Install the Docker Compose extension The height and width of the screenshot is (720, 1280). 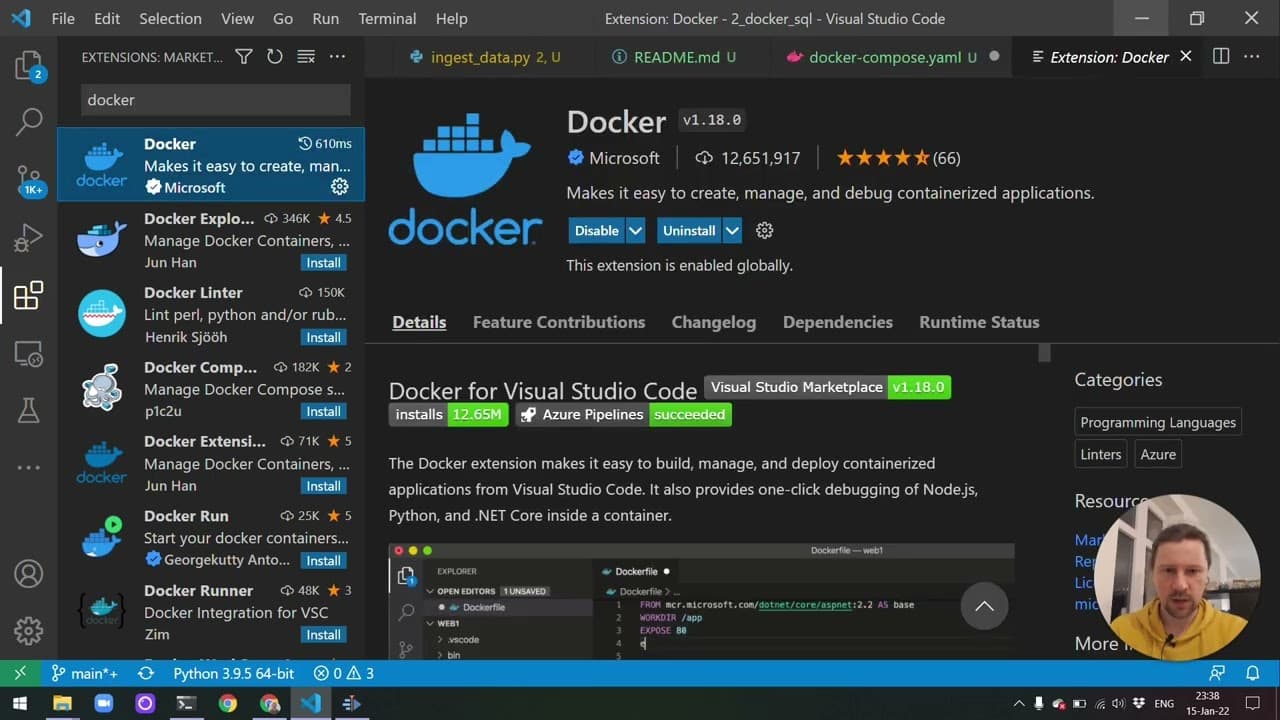[x=324, y=411]
